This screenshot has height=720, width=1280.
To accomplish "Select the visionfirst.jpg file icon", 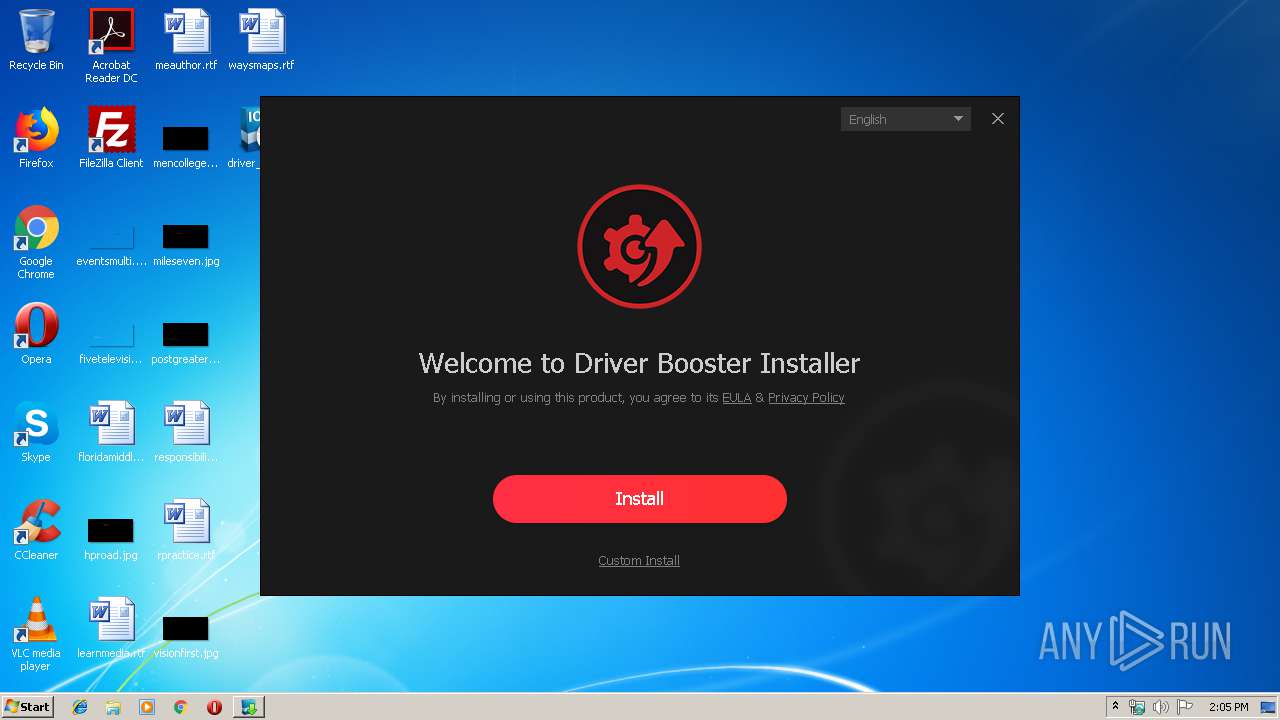I will (x=186, y=637).
